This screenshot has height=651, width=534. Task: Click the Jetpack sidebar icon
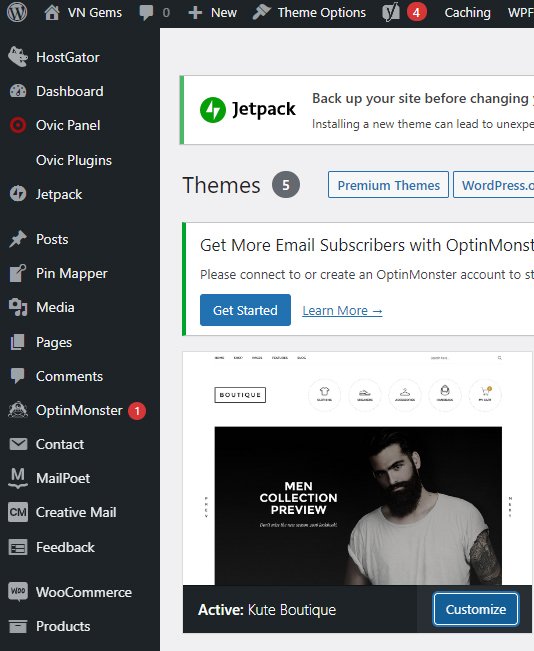pyautogui.click(x=18, y=194)
